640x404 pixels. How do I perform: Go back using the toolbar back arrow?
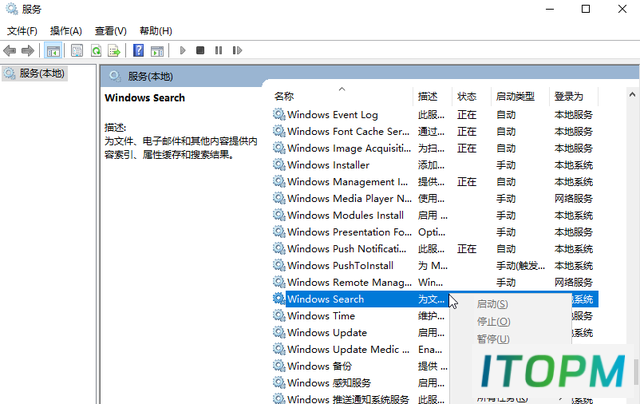point(9,51)
